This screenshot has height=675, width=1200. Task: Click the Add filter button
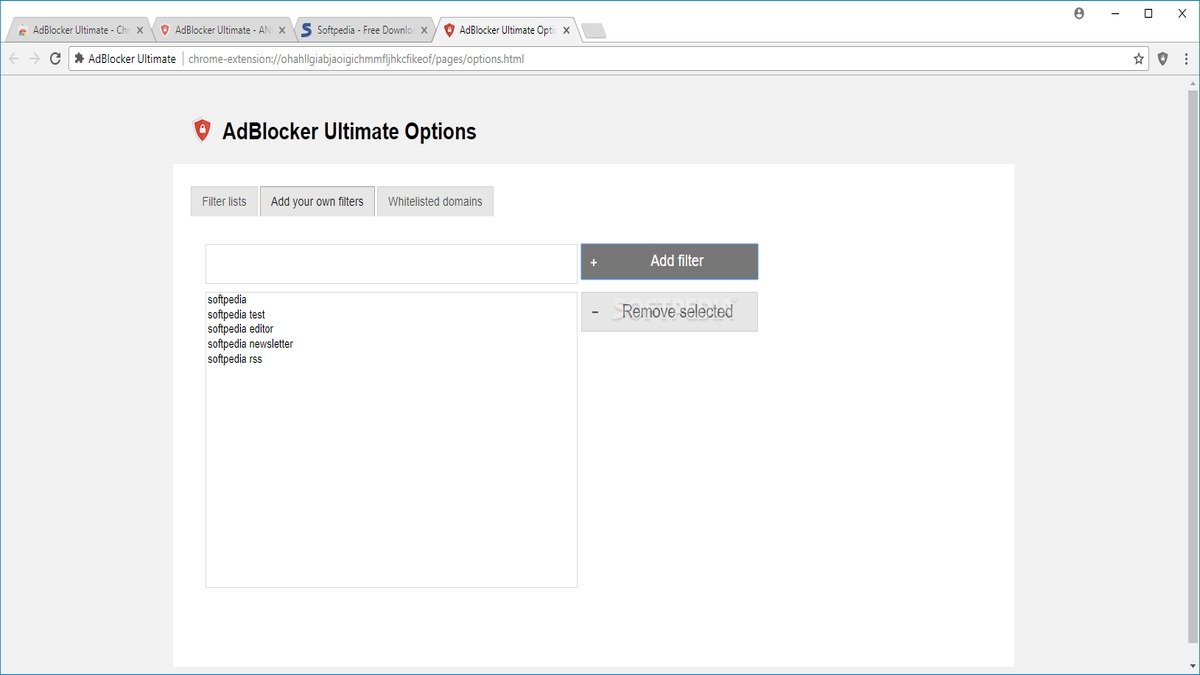tap(669, 261)
